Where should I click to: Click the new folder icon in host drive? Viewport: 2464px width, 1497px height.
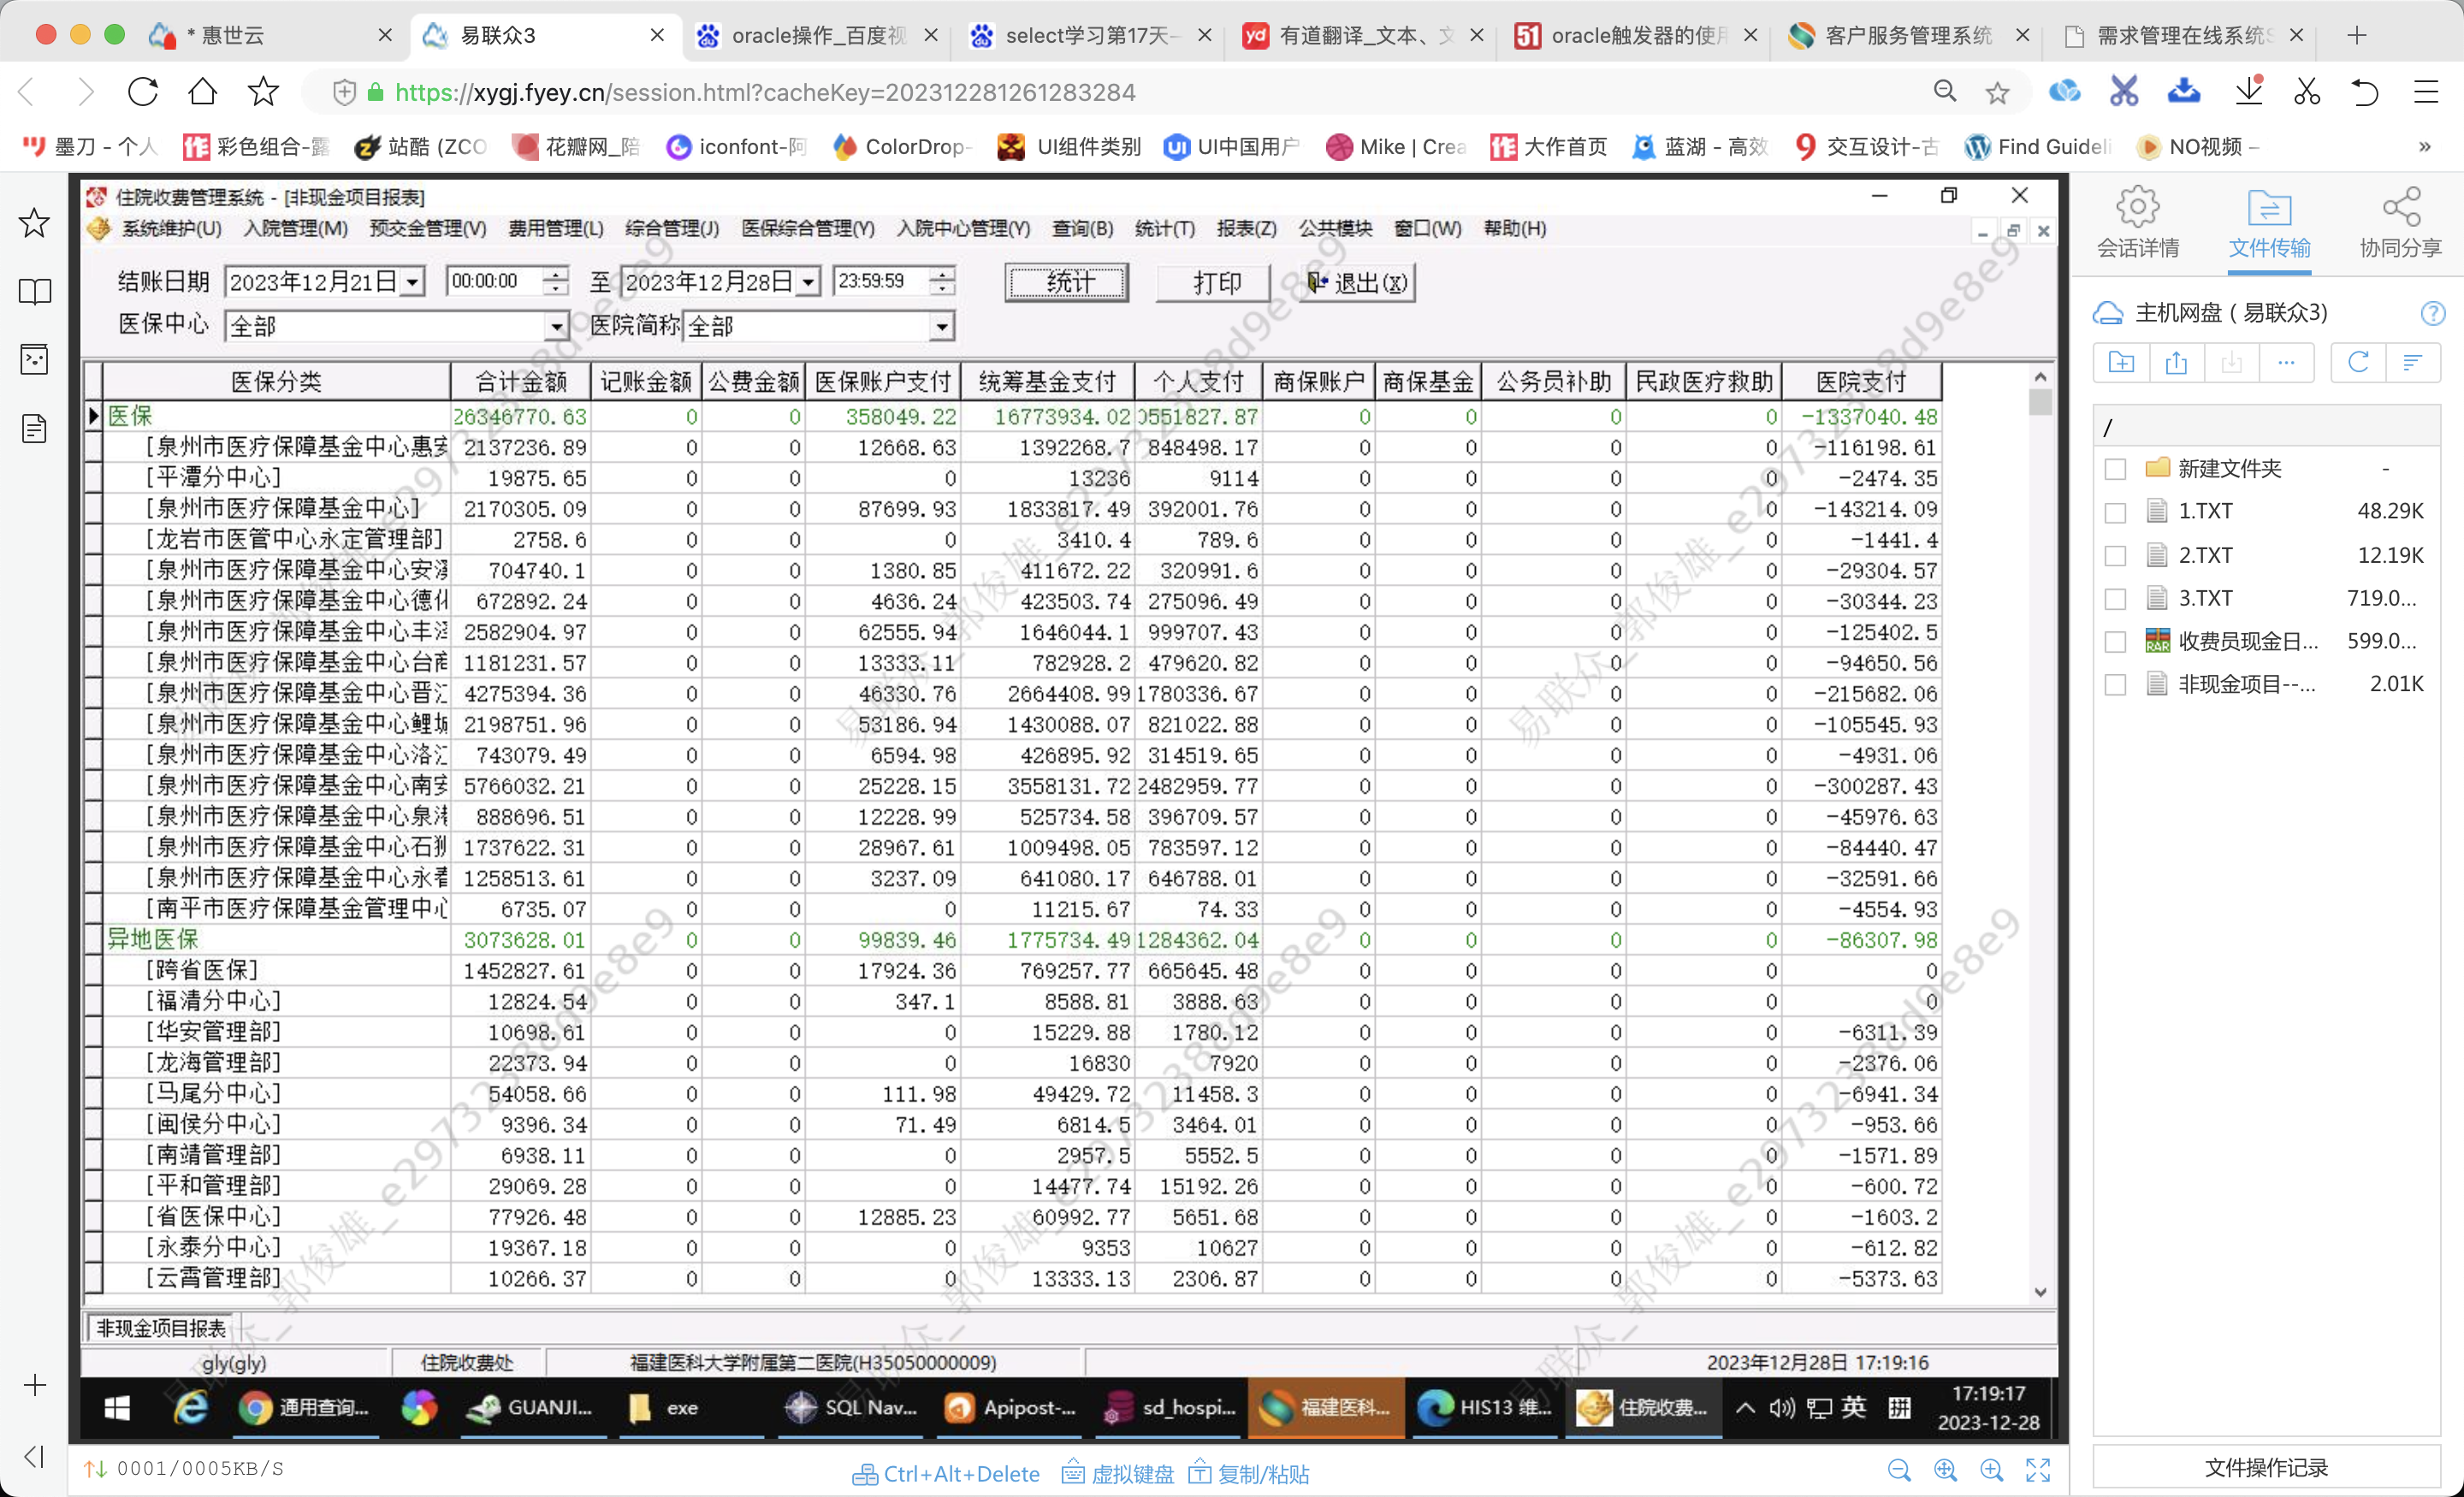click(x=2120, y=363)
